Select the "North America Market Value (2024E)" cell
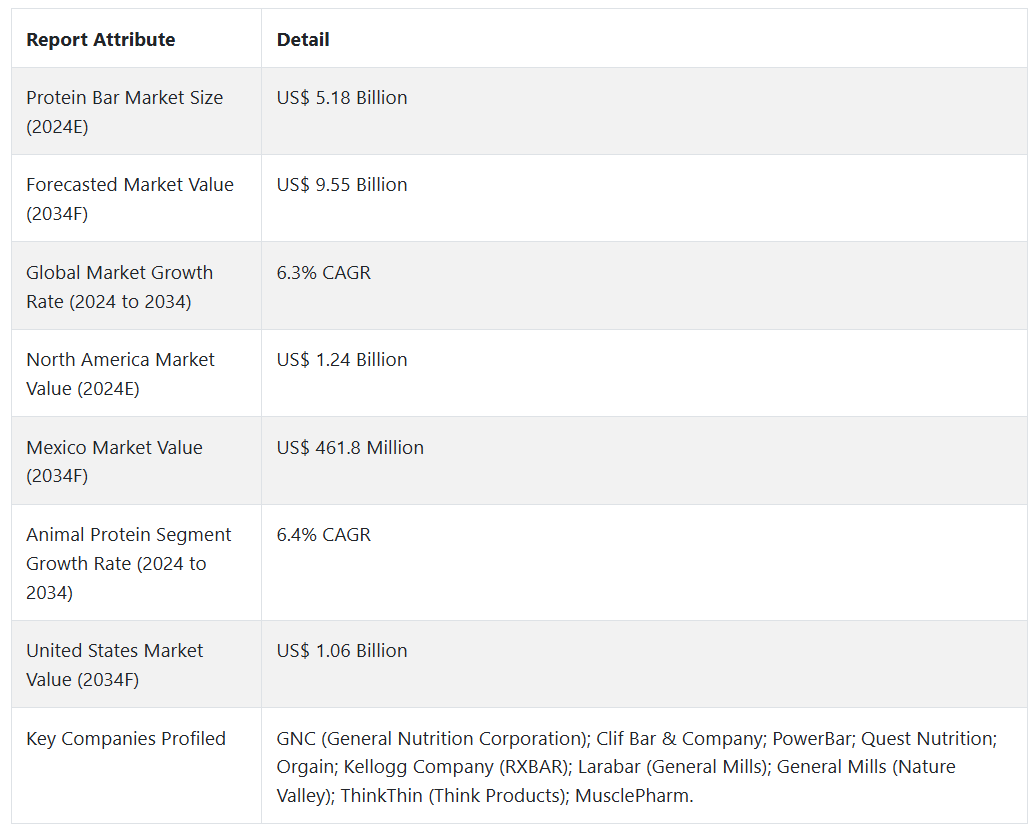This screenshot has width=1034, height=831. (x=120, y=374)
